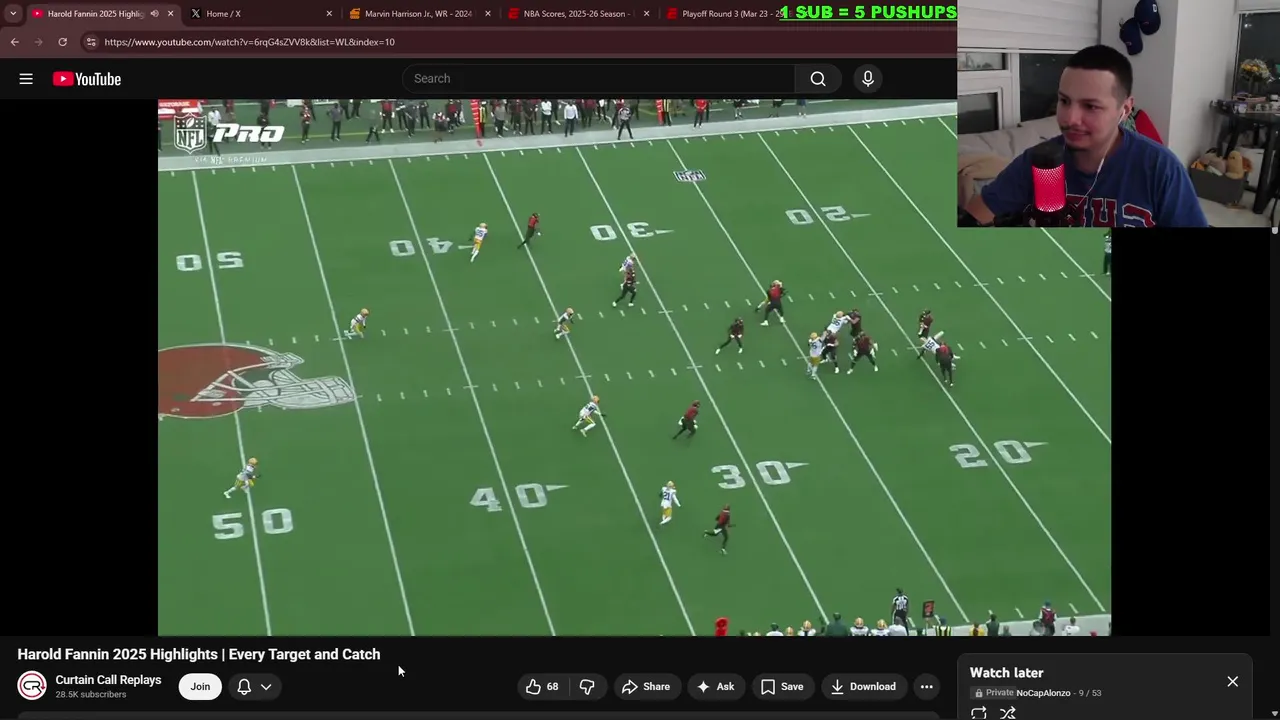1280x720 pixels.
Task: Toggle loop playlist in Watch later panel
Action: (979, 713)
